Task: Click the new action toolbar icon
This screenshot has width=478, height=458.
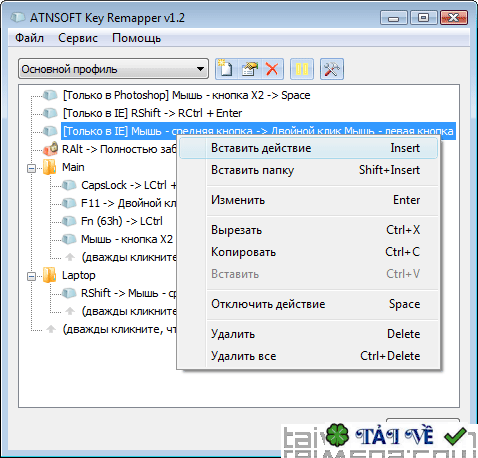Action: pos(227,69)
